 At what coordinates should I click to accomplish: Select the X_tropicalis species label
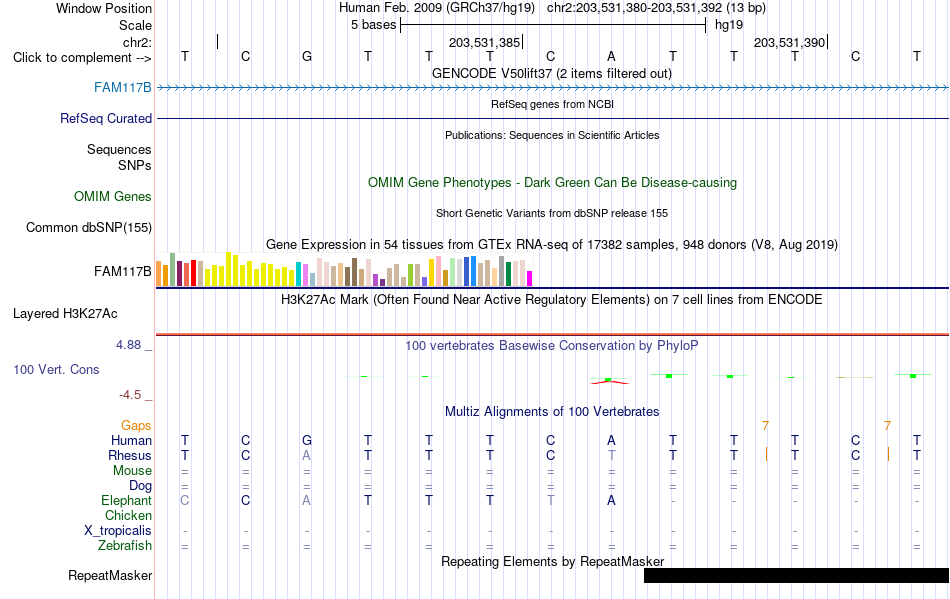click(118, 531)
